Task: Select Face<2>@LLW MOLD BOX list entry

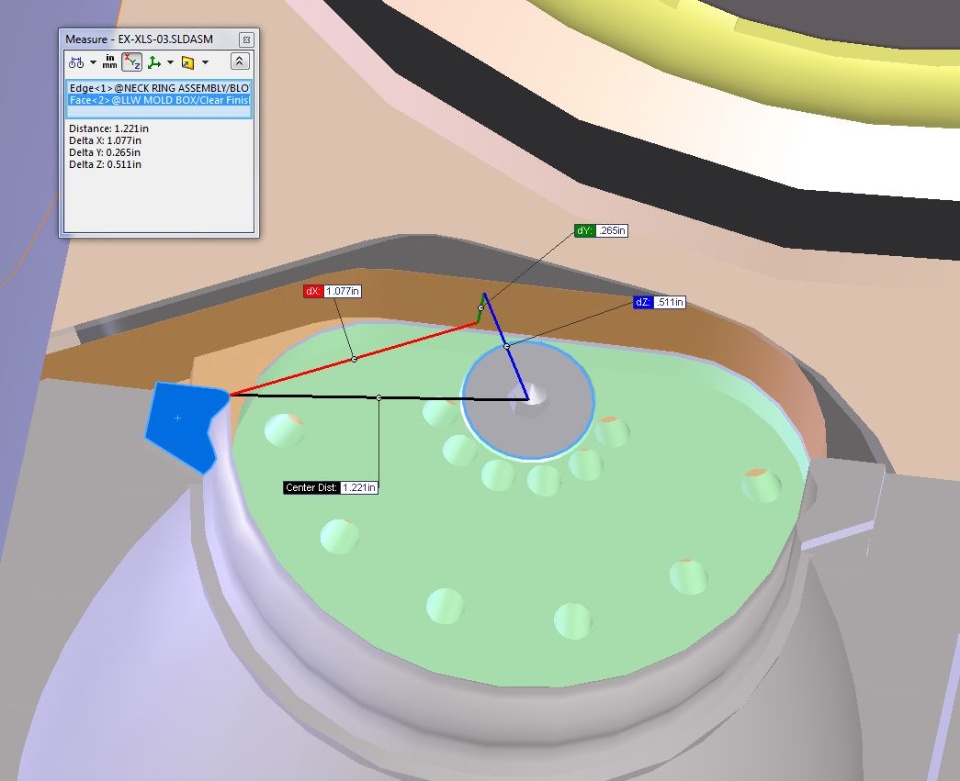Action: (x=159, y=100)
